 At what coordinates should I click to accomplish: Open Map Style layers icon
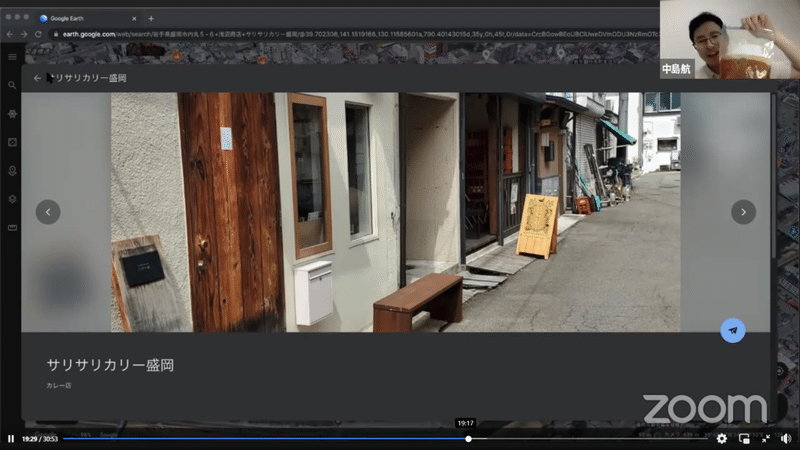[x=12, y=199]
